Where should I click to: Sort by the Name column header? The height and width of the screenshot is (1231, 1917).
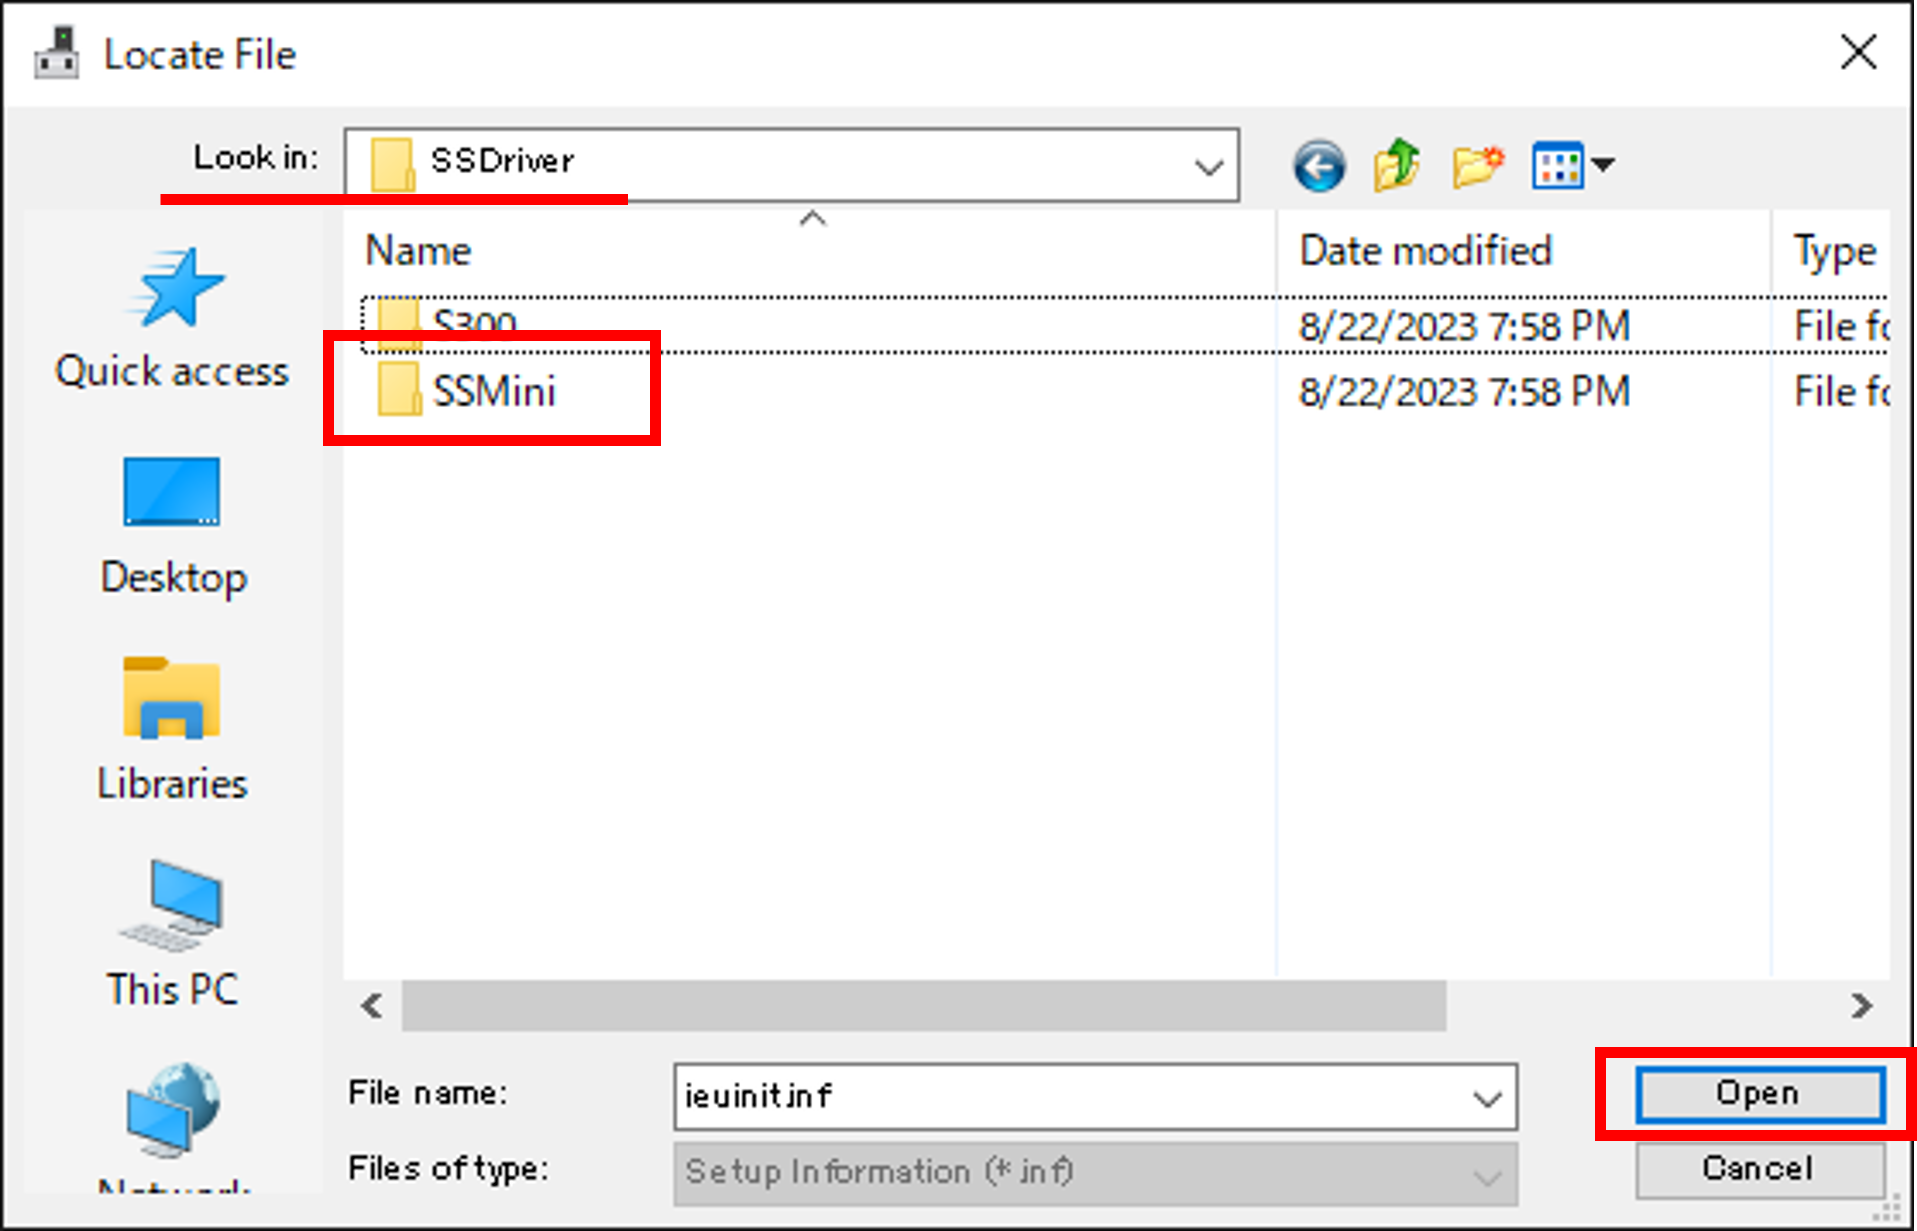[418, 250]
